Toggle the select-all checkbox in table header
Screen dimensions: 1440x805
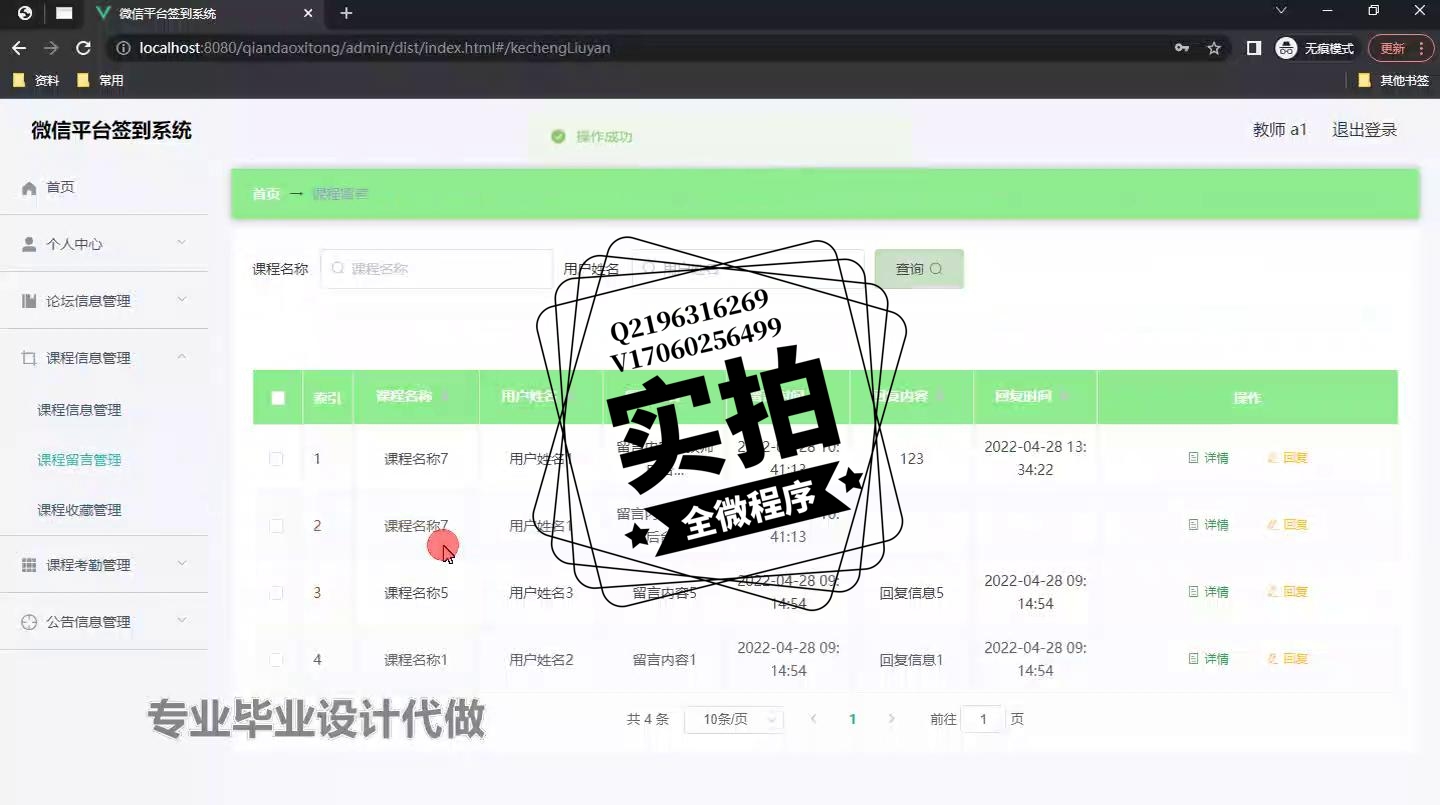click(278, 397)
